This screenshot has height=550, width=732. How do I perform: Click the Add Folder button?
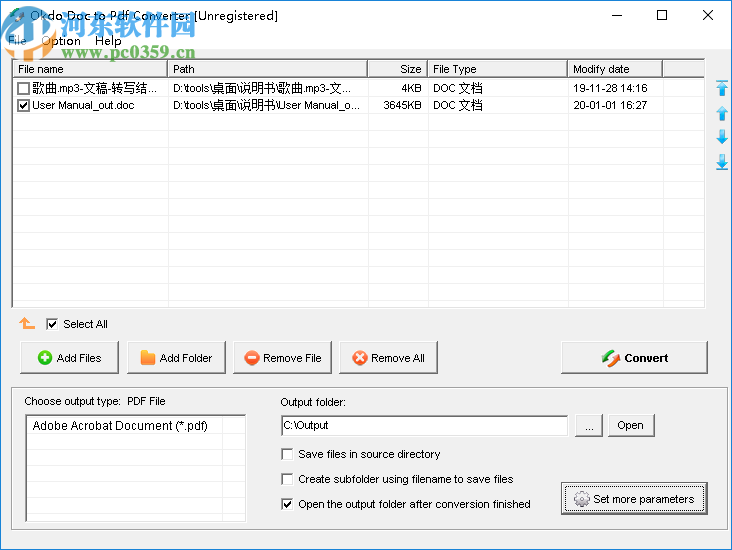coord(176,358)
